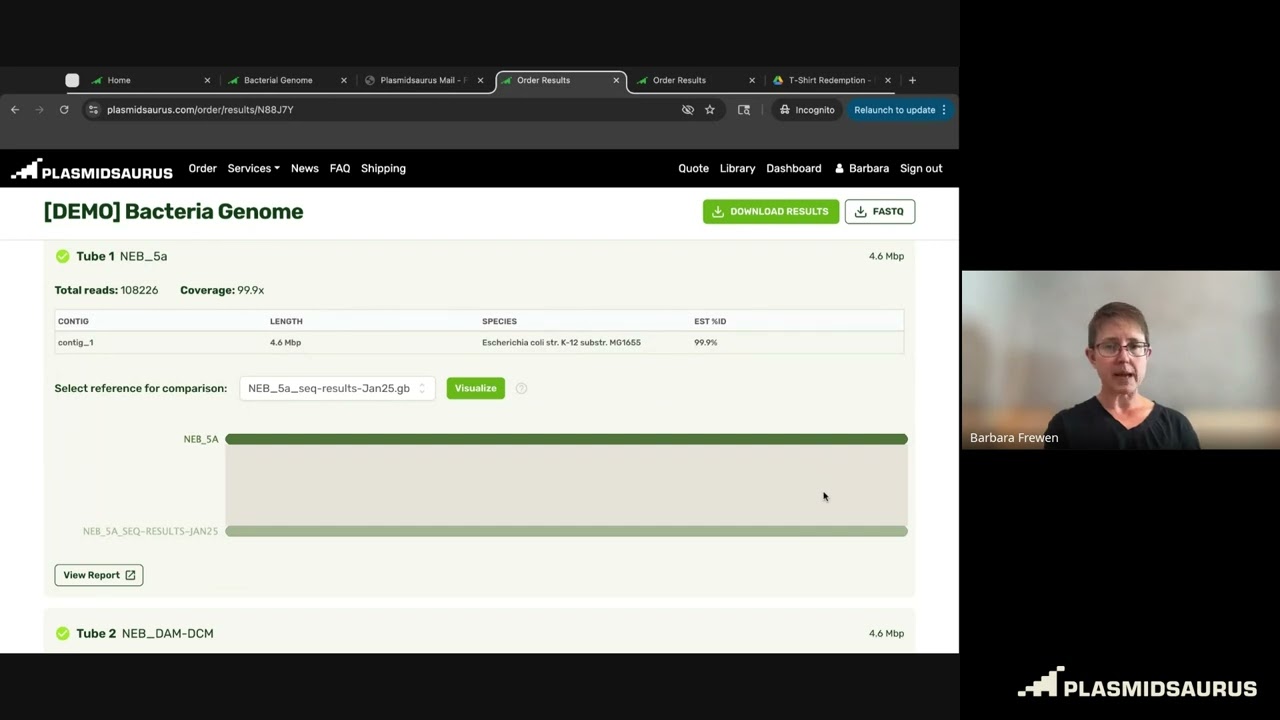Screen dimensions: 1280x720
Task: Click the tab search button left of tabs
Action: (72, 80)
